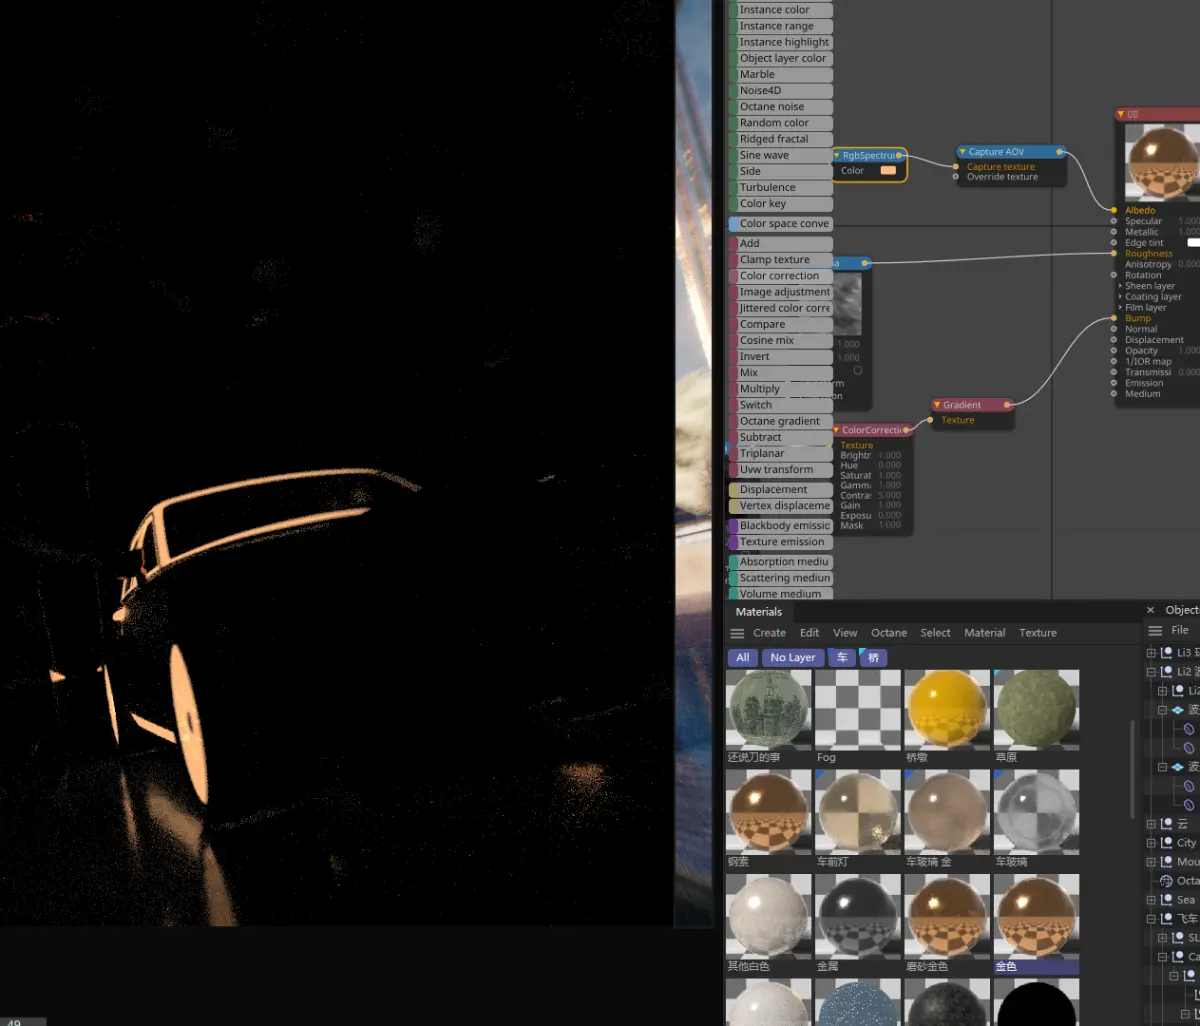The image size is (1200, 1026).
Task: Open the Objects panel hamburger menu
Action: 1155,630
